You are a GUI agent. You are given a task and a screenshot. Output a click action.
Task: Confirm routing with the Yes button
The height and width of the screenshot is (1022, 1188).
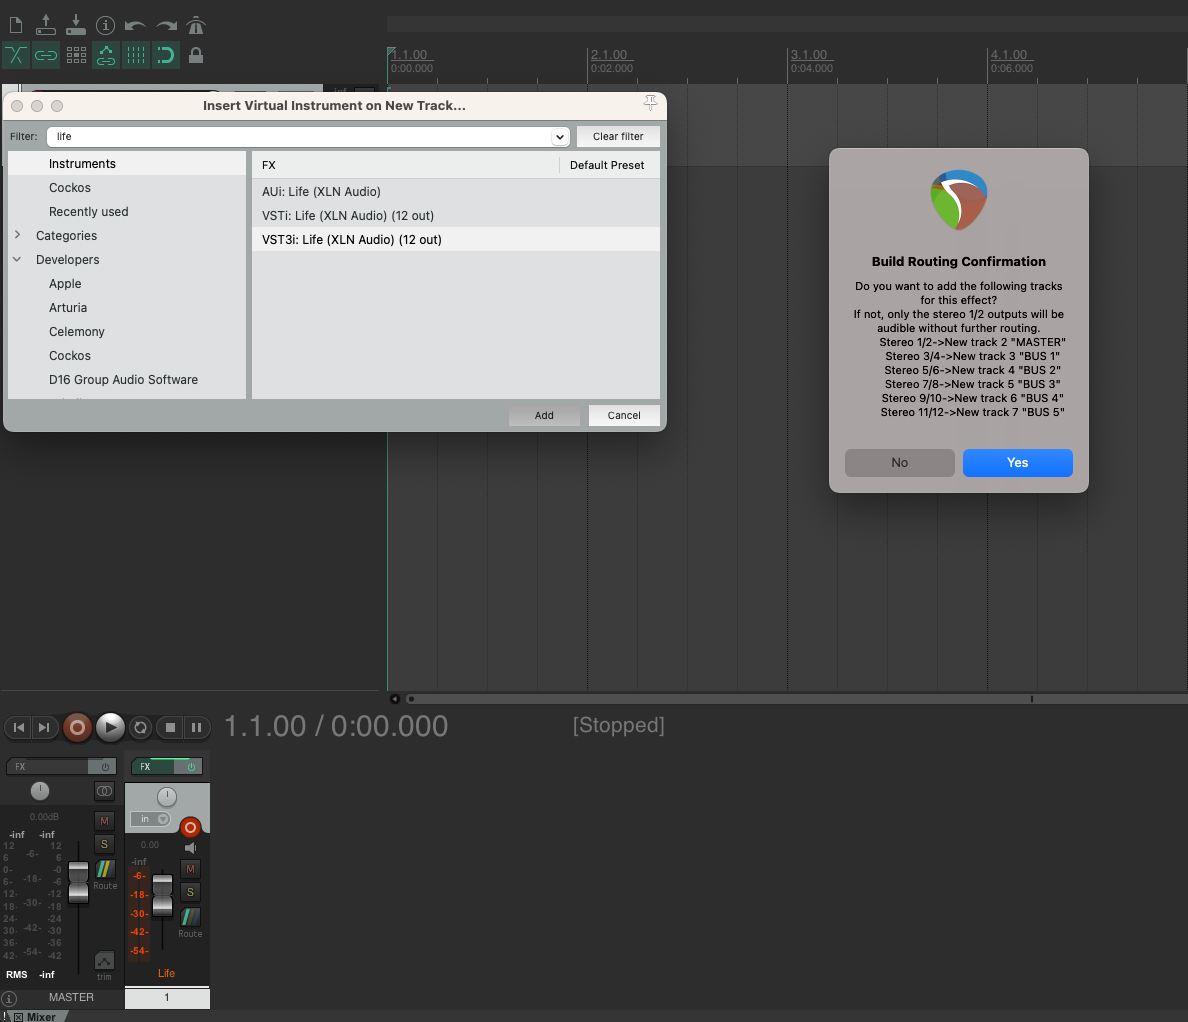tap(1017, 462)
